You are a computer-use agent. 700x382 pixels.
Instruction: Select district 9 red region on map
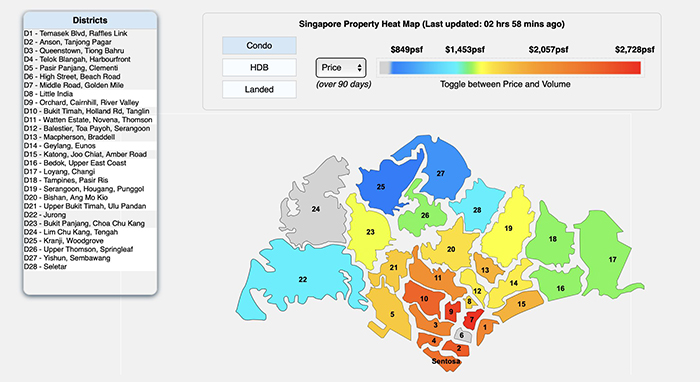coord(452,311)
